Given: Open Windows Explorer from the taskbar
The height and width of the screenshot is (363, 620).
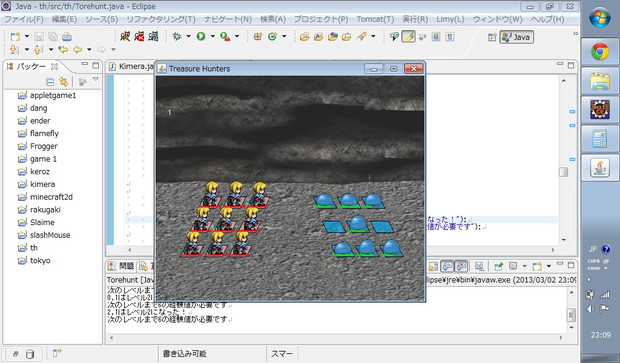Looking at the screenshot, I should 600,81.
